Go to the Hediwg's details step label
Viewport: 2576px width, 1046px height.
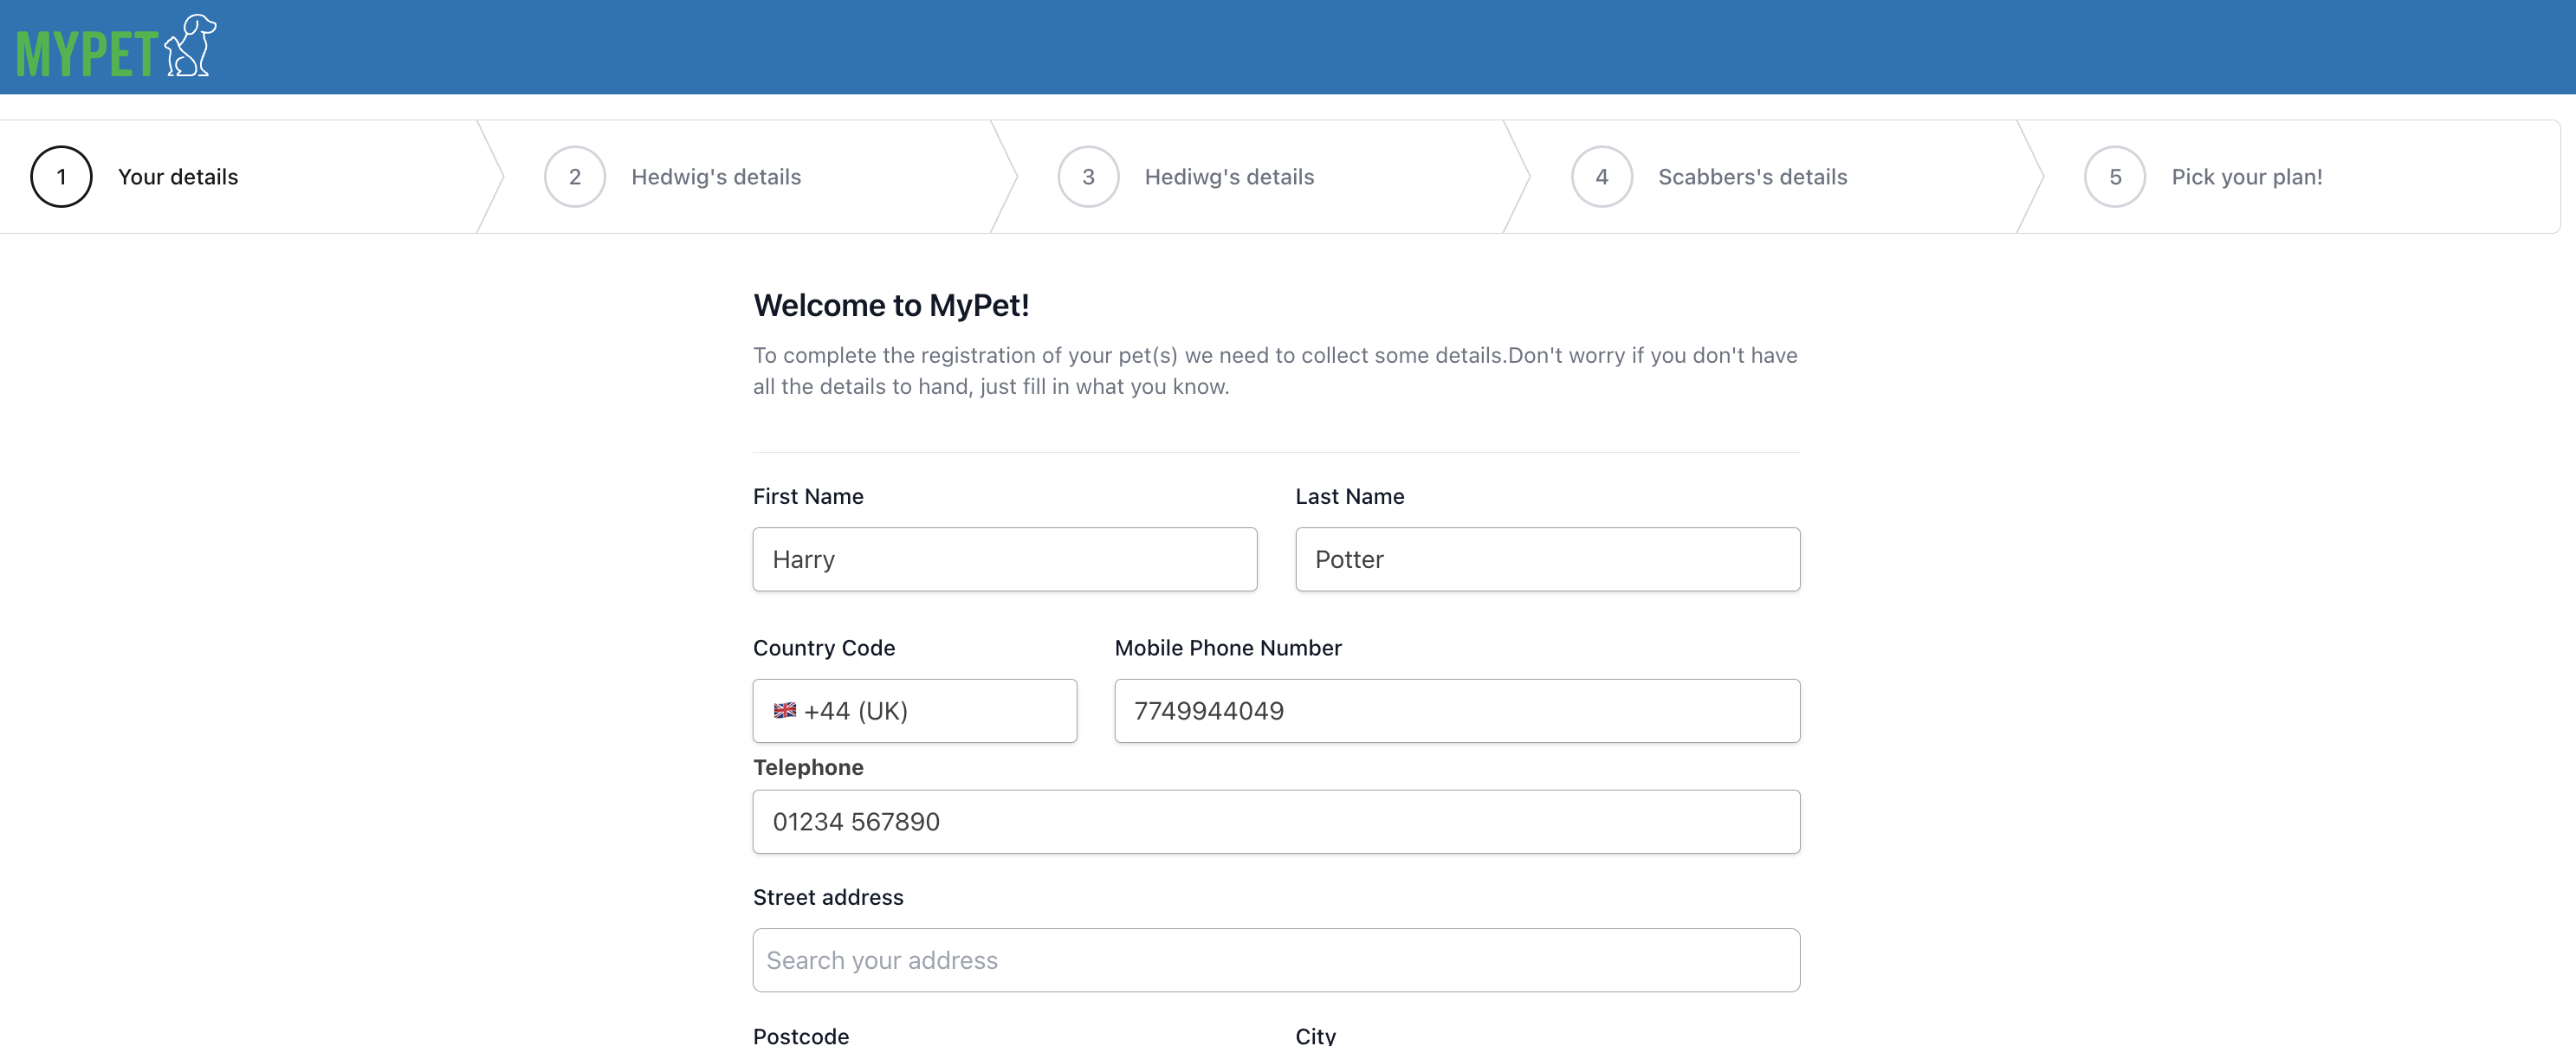[1229, 177]
